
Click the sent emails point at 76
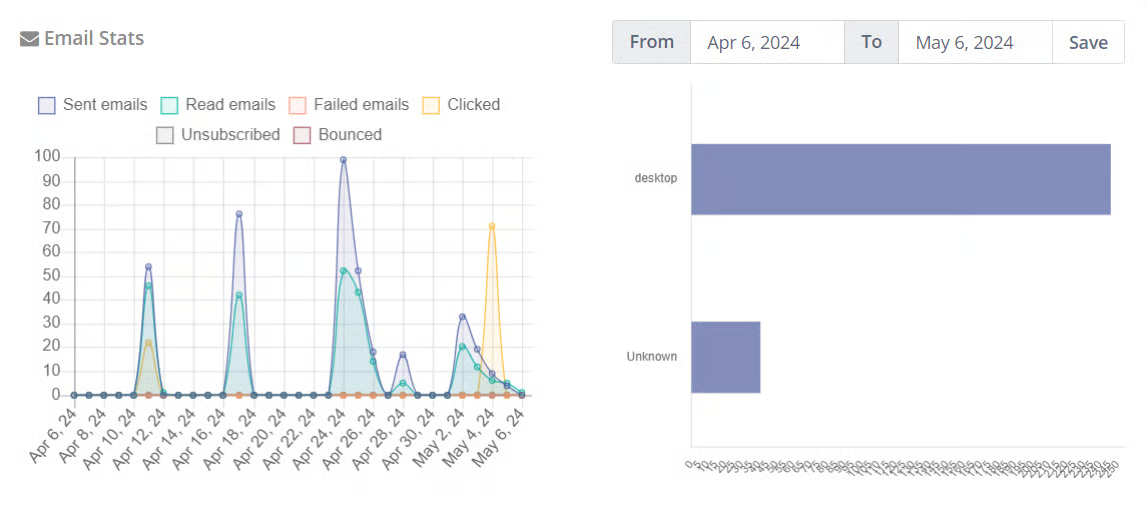point(239,214)
